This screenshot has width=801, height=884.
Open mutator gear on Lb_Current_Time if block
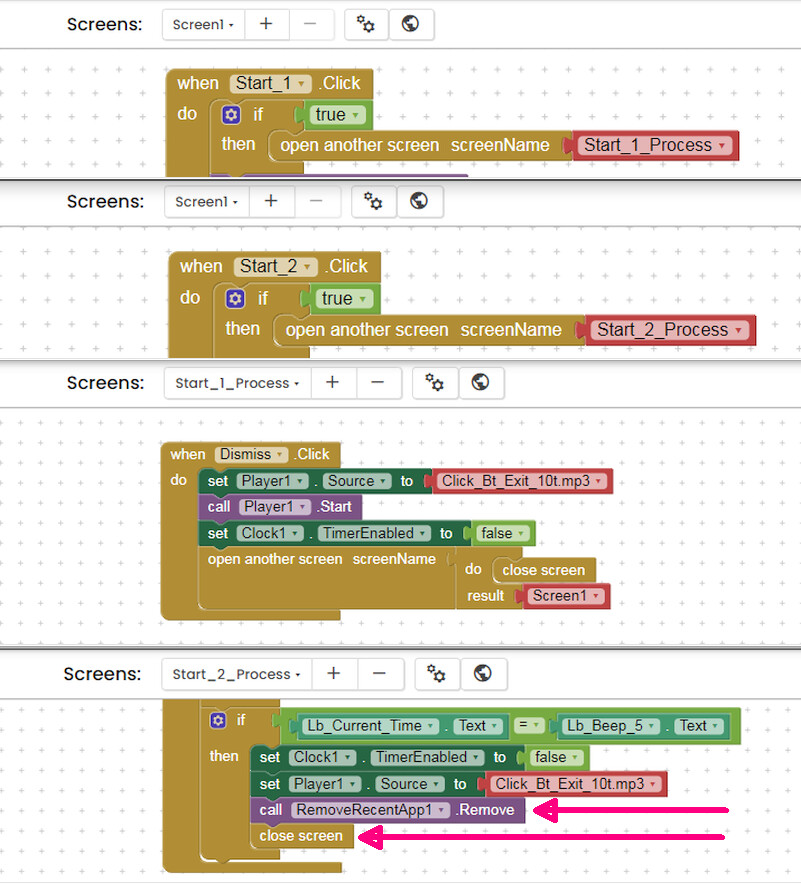point(218,721)
